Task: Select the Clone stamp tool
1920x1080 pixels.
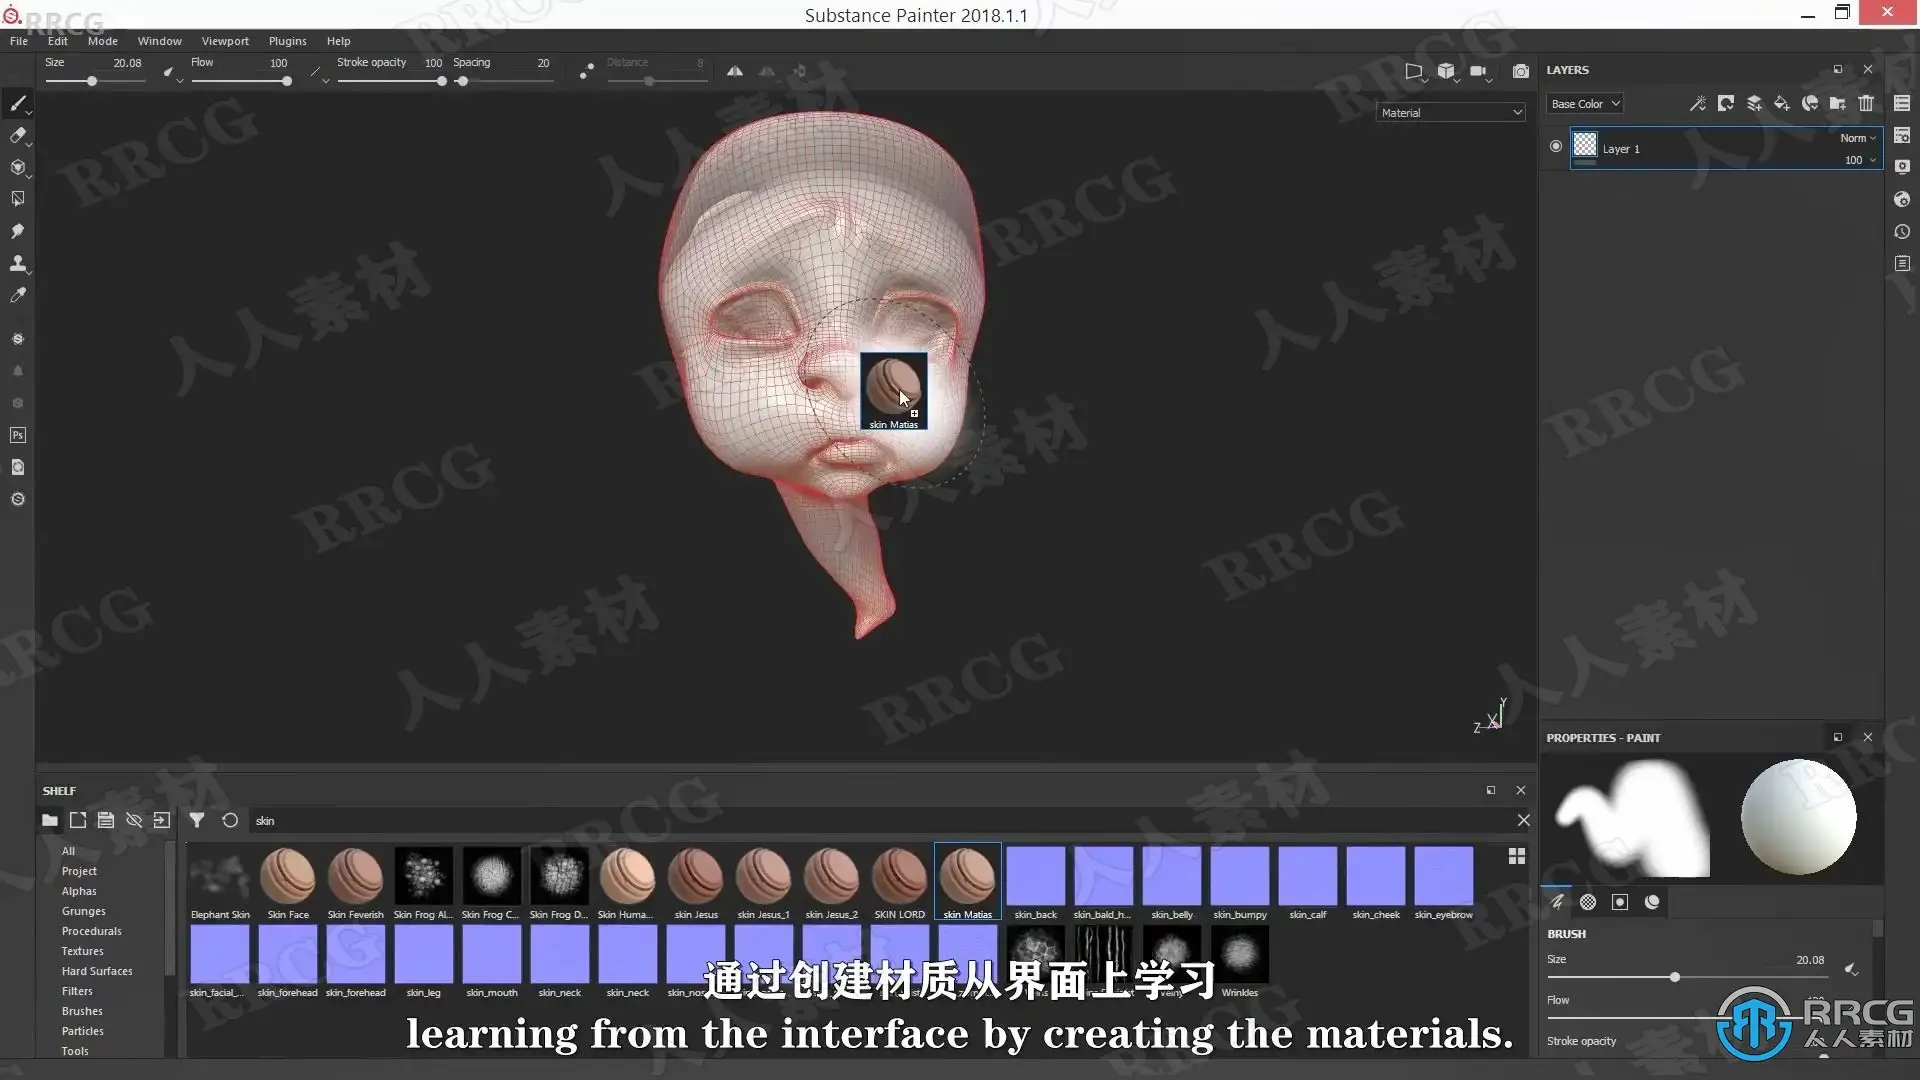Action: coord(18,264)
